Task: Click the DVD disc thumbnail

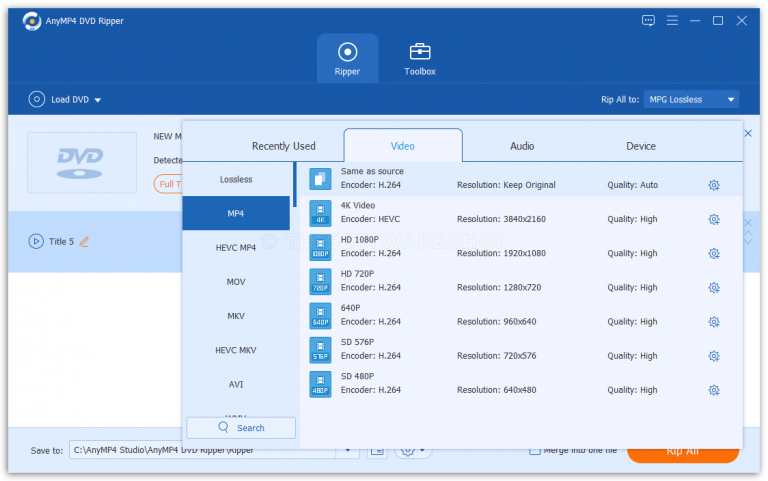Action: 82,163
